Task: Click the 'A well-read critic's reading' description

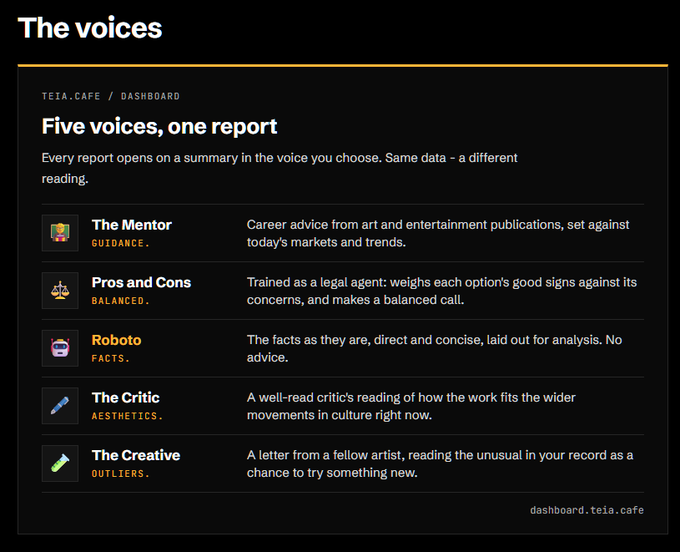Action: [411, 406]
